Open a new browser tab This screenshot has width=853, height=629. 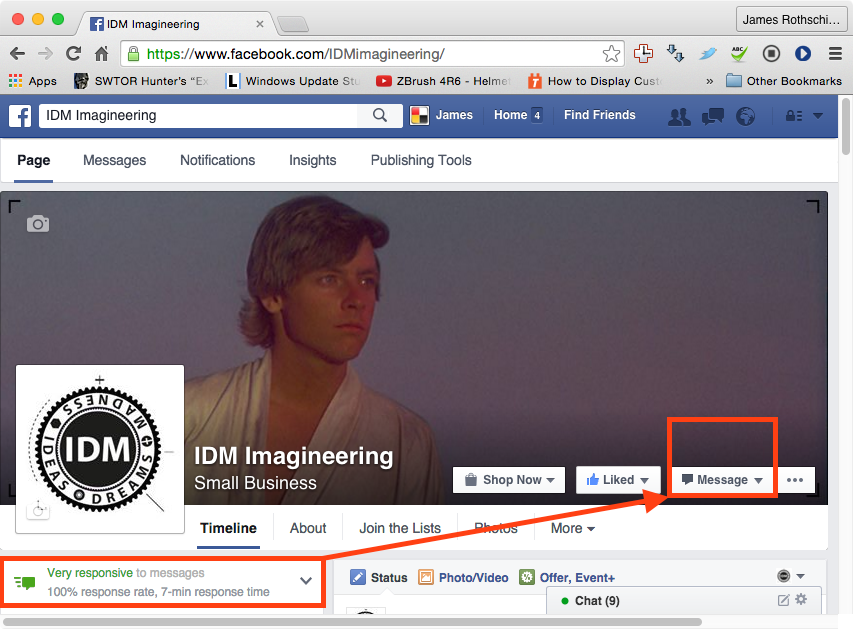(293, 24)
